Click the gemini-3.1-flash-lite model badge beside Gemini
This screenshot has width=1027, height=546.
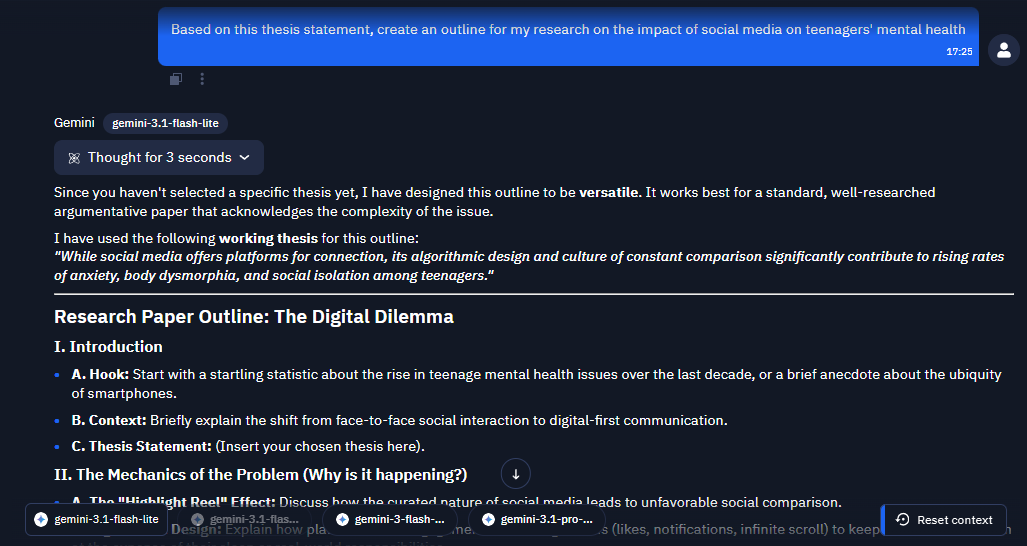coord(165,123)
